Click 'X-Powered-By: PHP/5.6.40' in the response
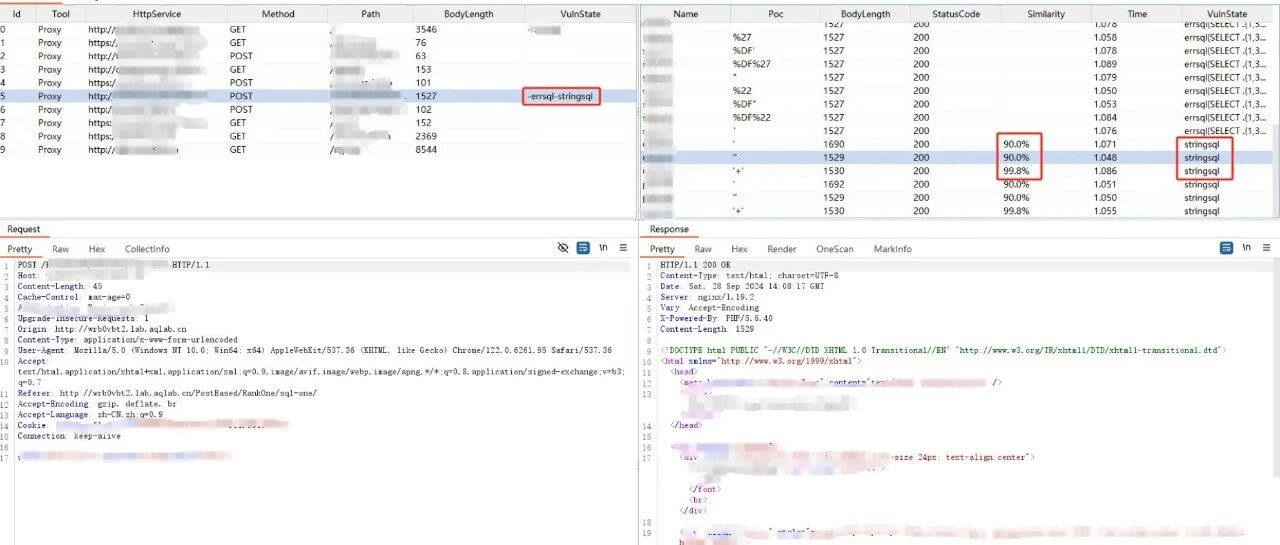 pyautogui.click(x=716, y=318)
